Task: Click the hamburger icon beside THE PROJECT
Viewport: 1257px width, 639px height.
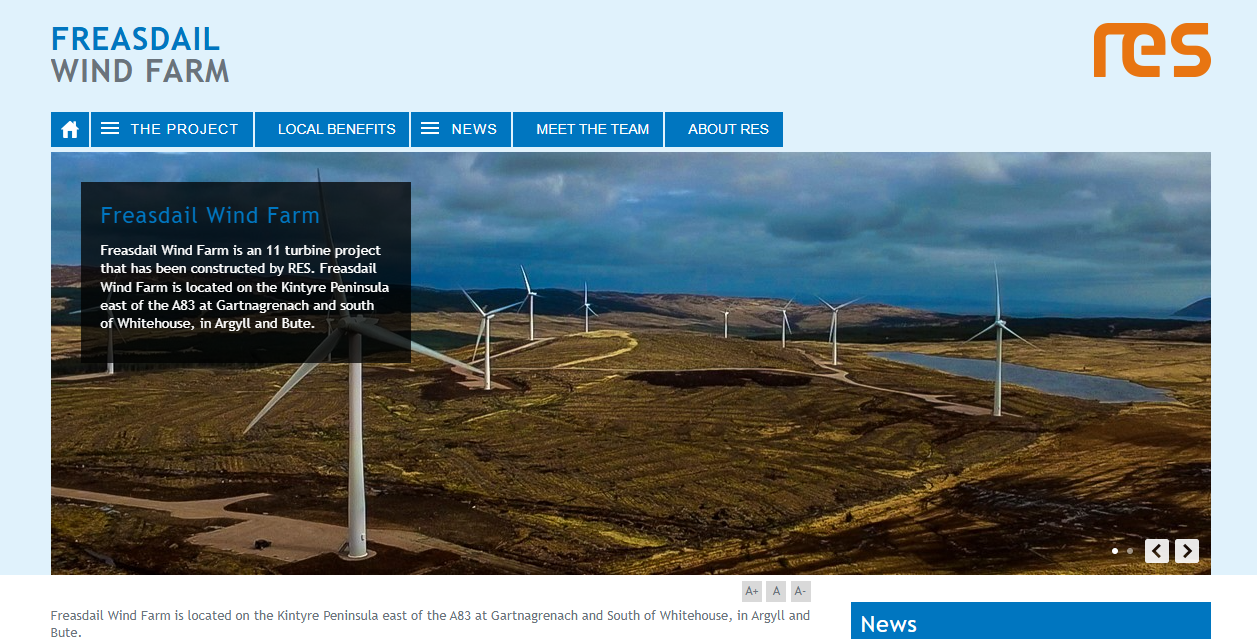Action: point(109,128)
